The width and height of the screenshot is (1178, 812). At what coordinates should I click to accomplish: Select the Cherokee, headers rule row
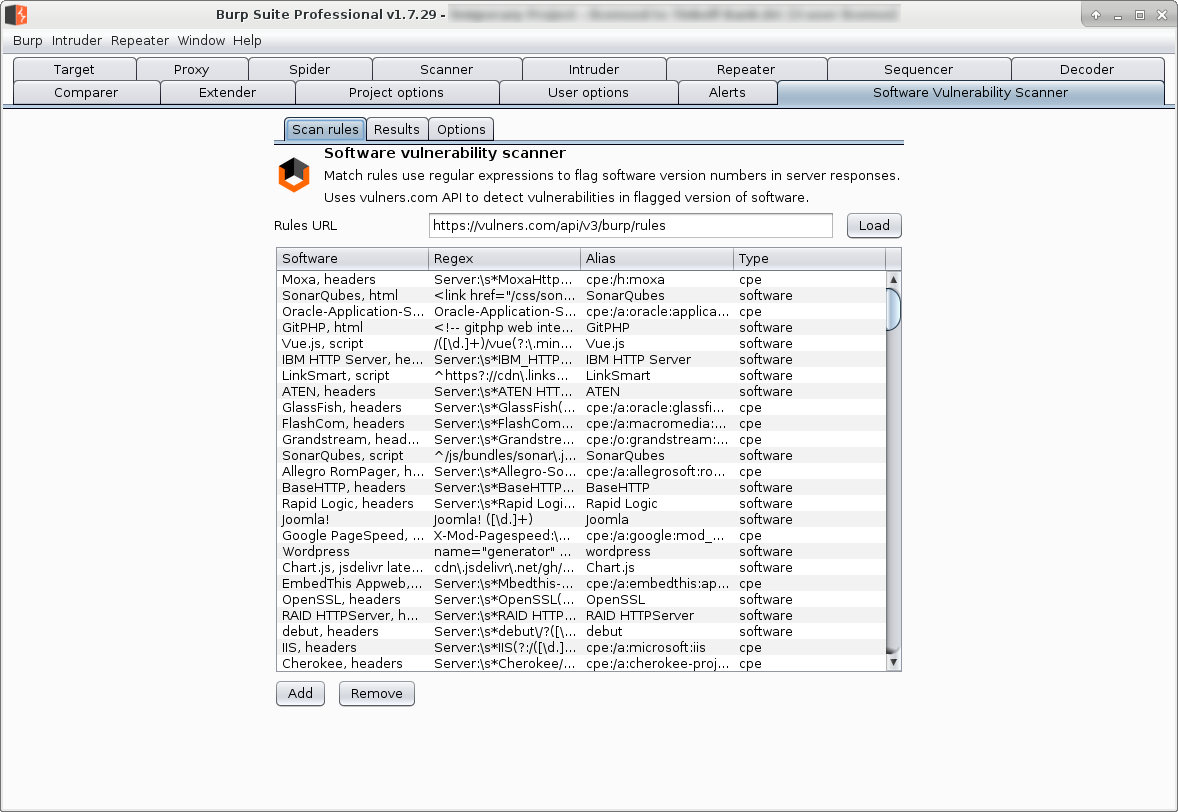tap(581, 663)
